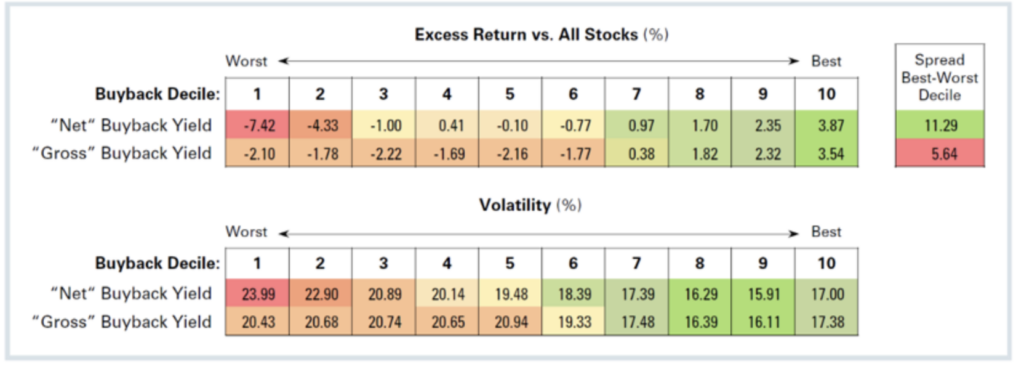Select the Spread Best-Worst Decile header
The image size is (1024, 366).
[940, 77]
